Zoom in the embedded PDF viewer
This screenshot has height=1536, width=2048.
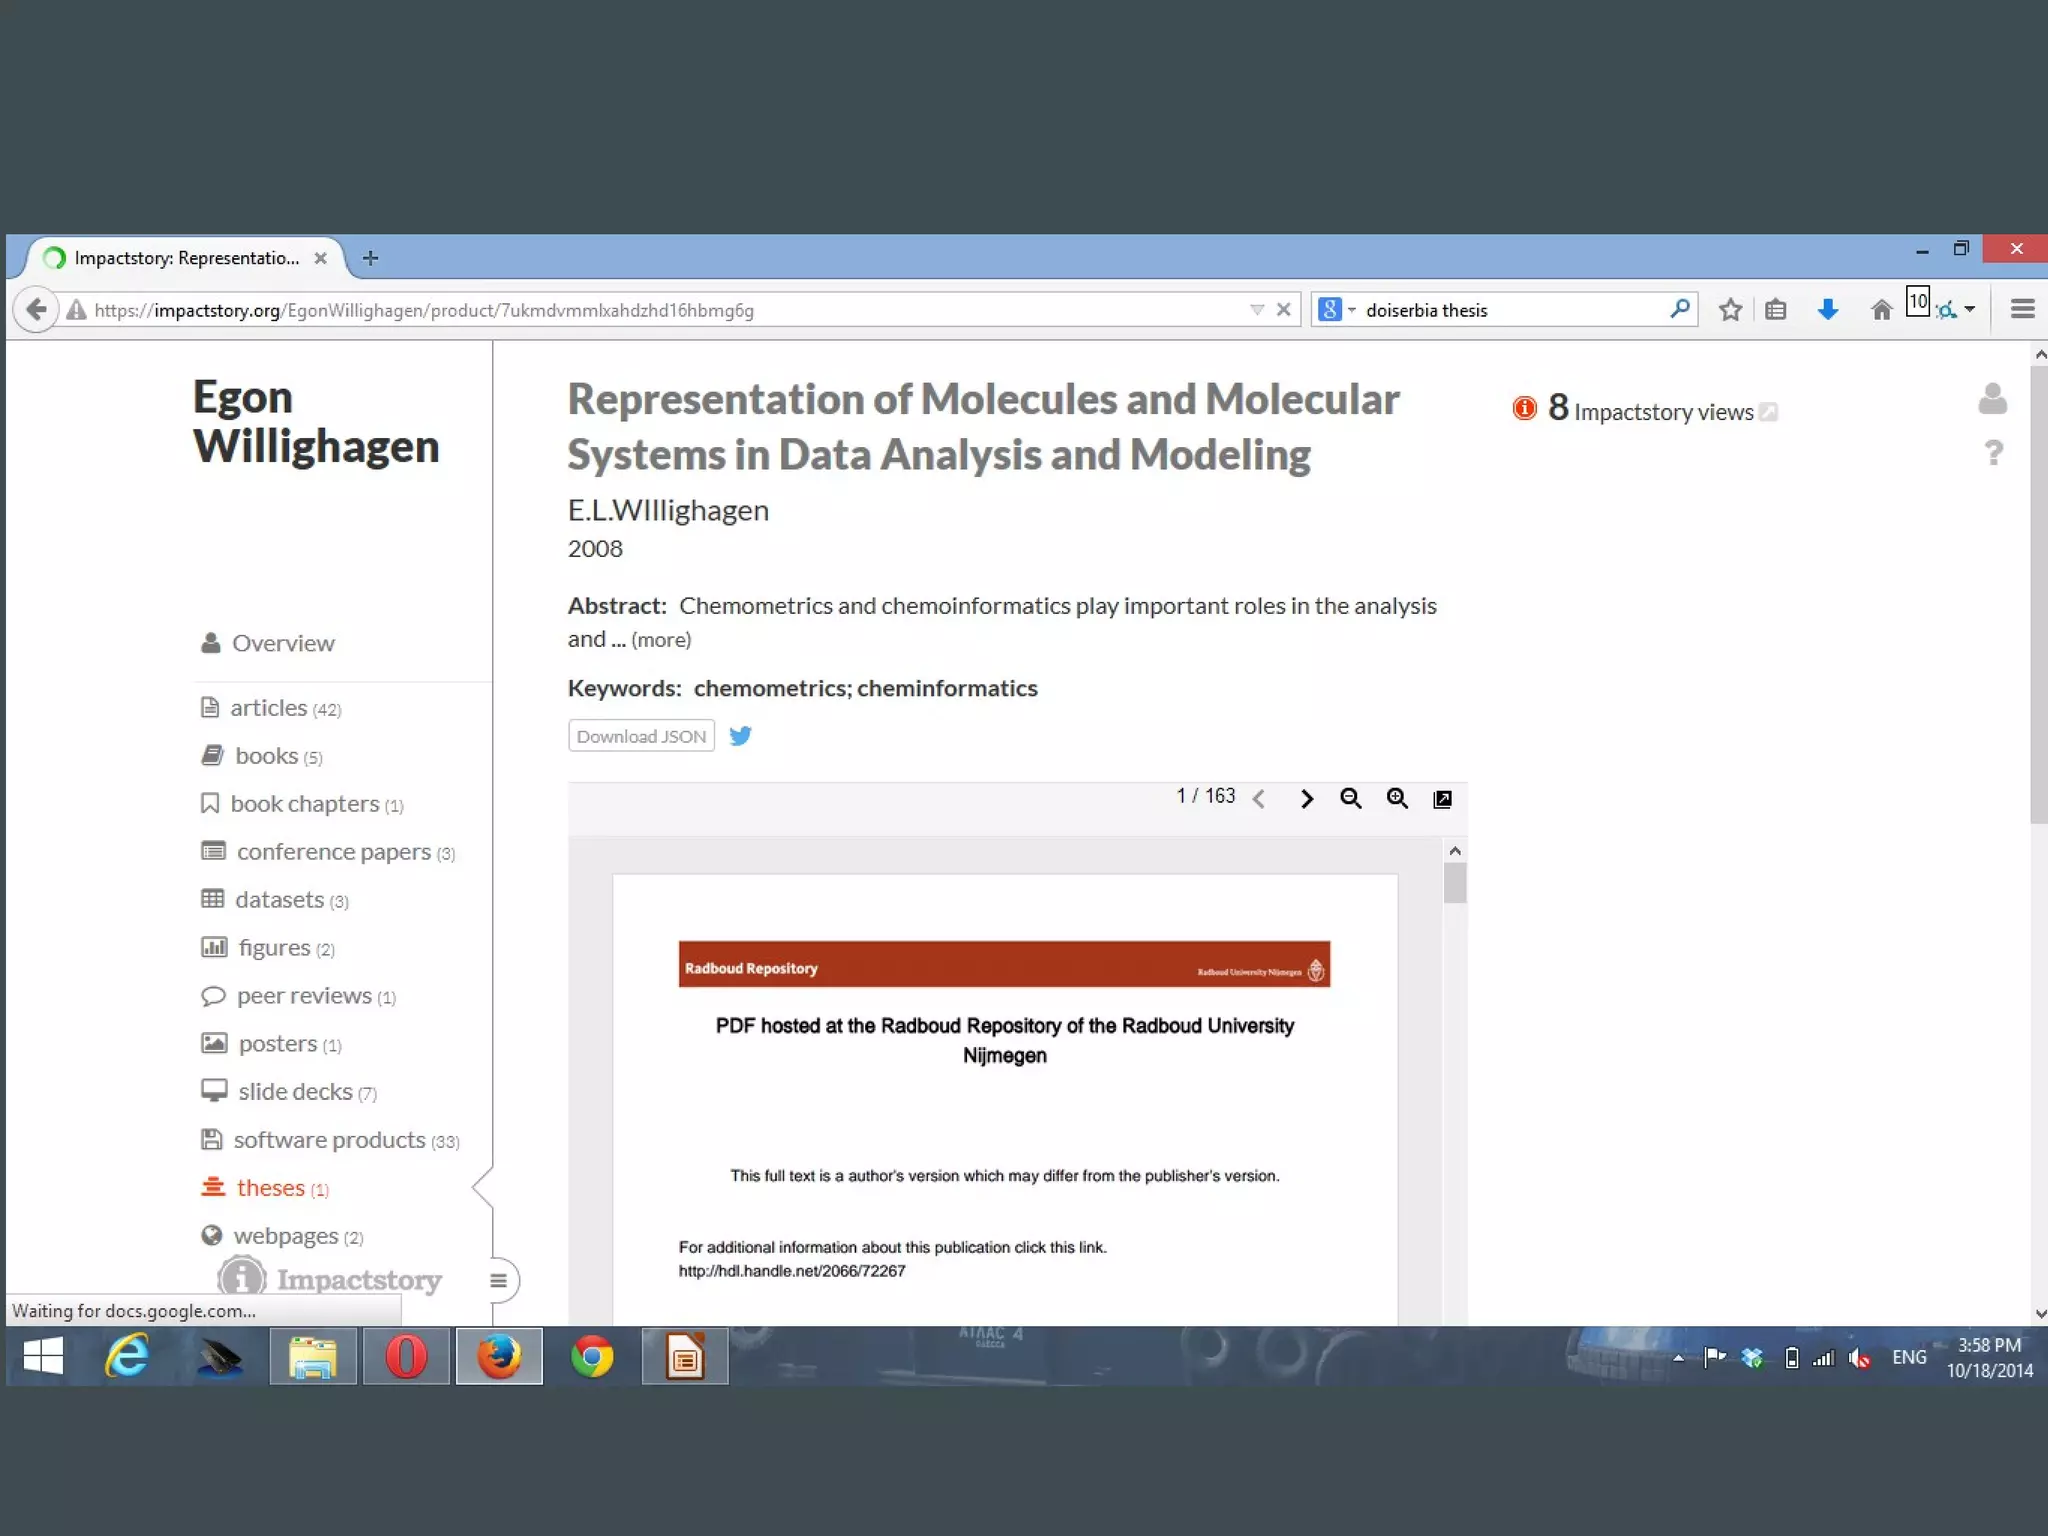coord(1397,798)
